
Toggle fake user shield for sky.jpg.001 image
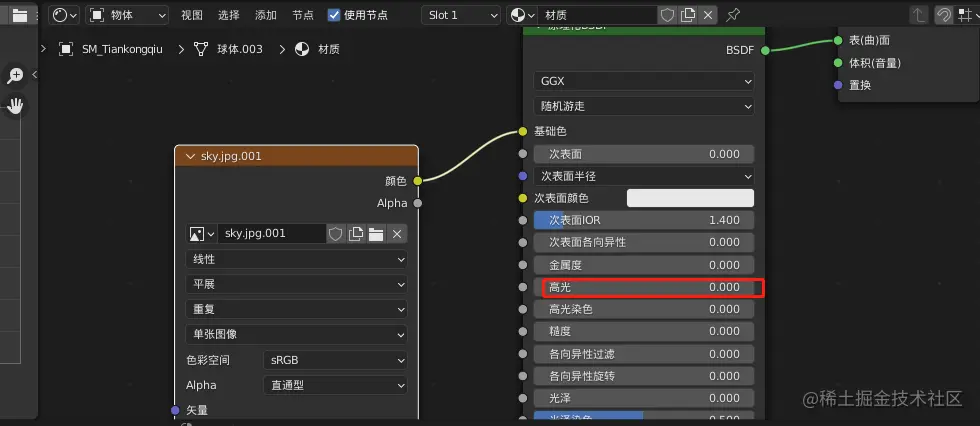[336, 234]
